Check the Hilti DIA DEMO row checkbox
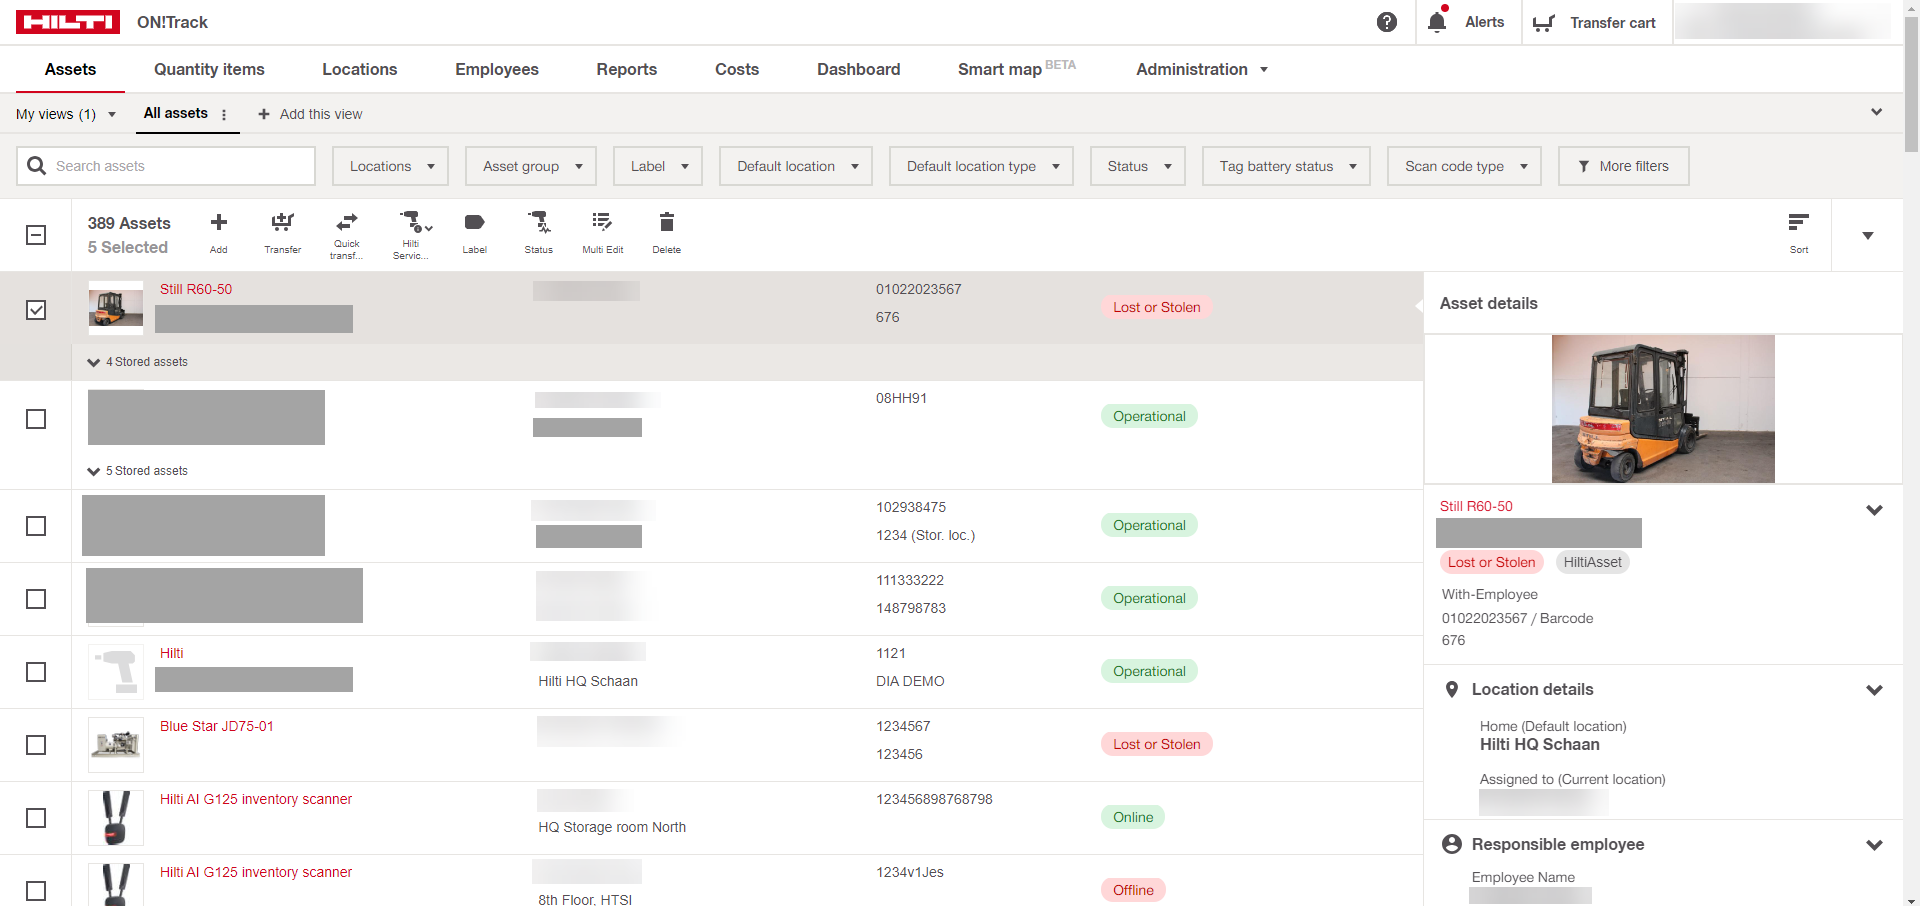The height and width of the screenshot is (906, 1920). click(36, 672)
